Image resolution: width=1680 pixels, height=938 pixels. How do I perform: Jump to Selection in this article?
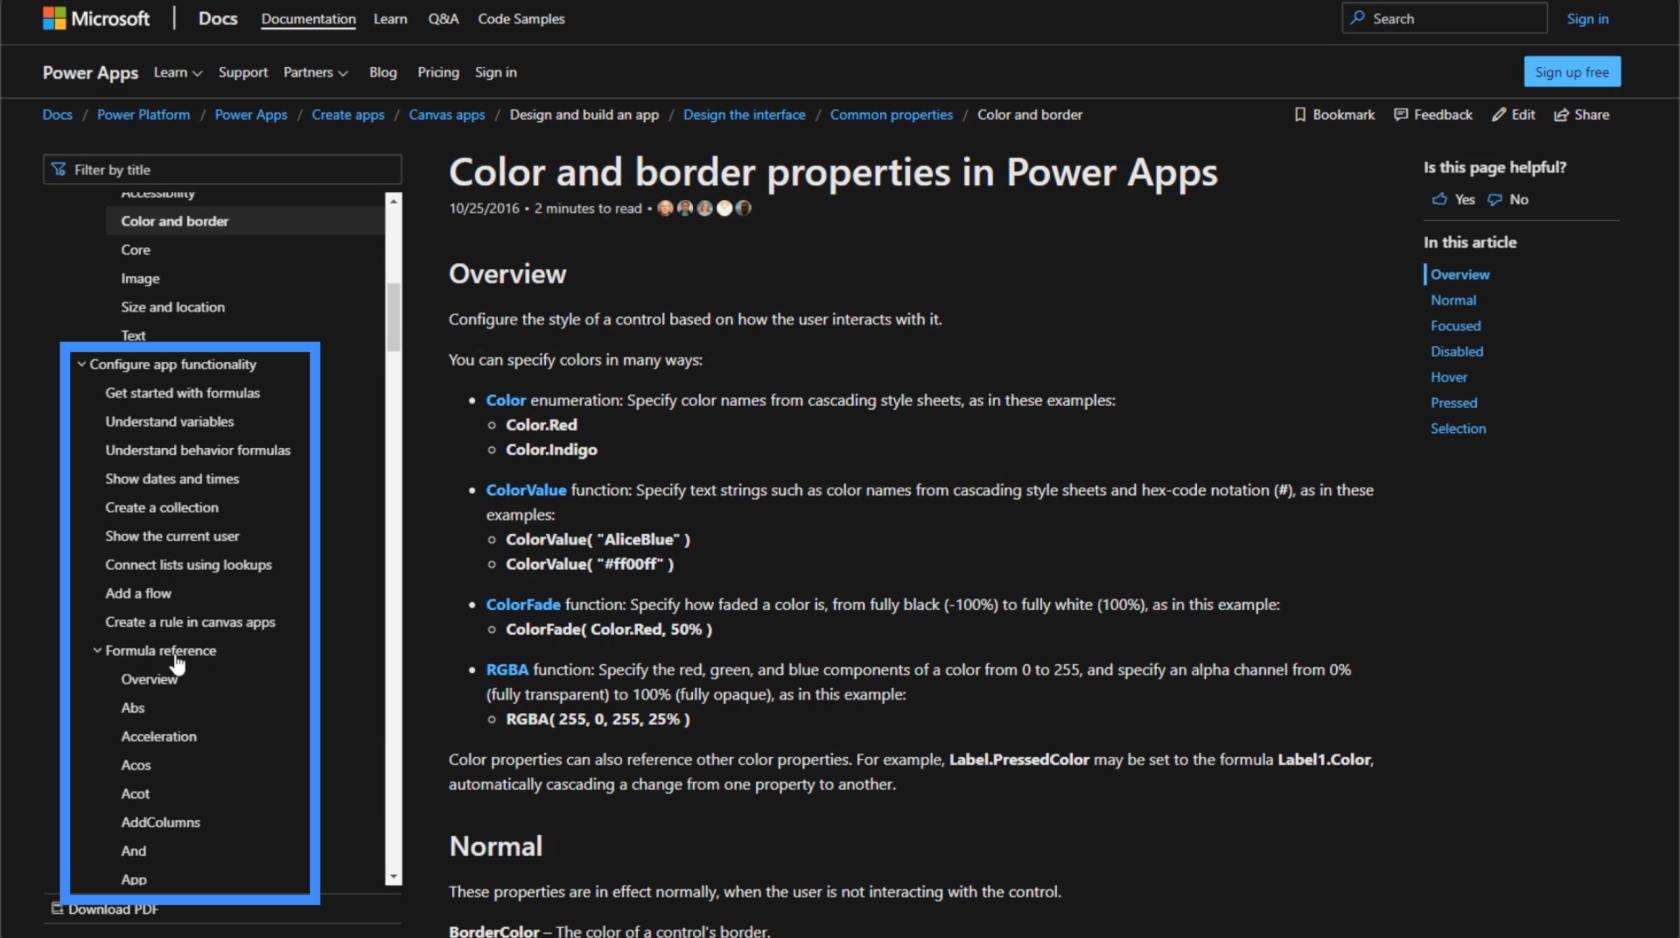(x=1458, y=429)
